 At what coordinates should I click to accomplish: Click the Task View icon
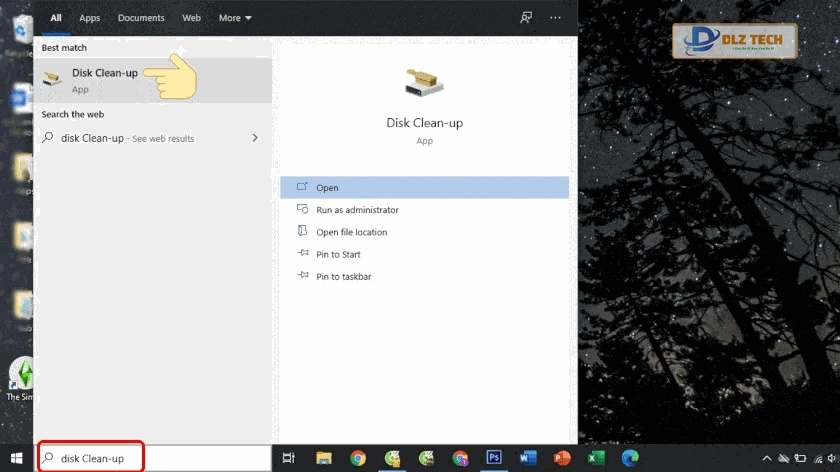click(289, 458)
